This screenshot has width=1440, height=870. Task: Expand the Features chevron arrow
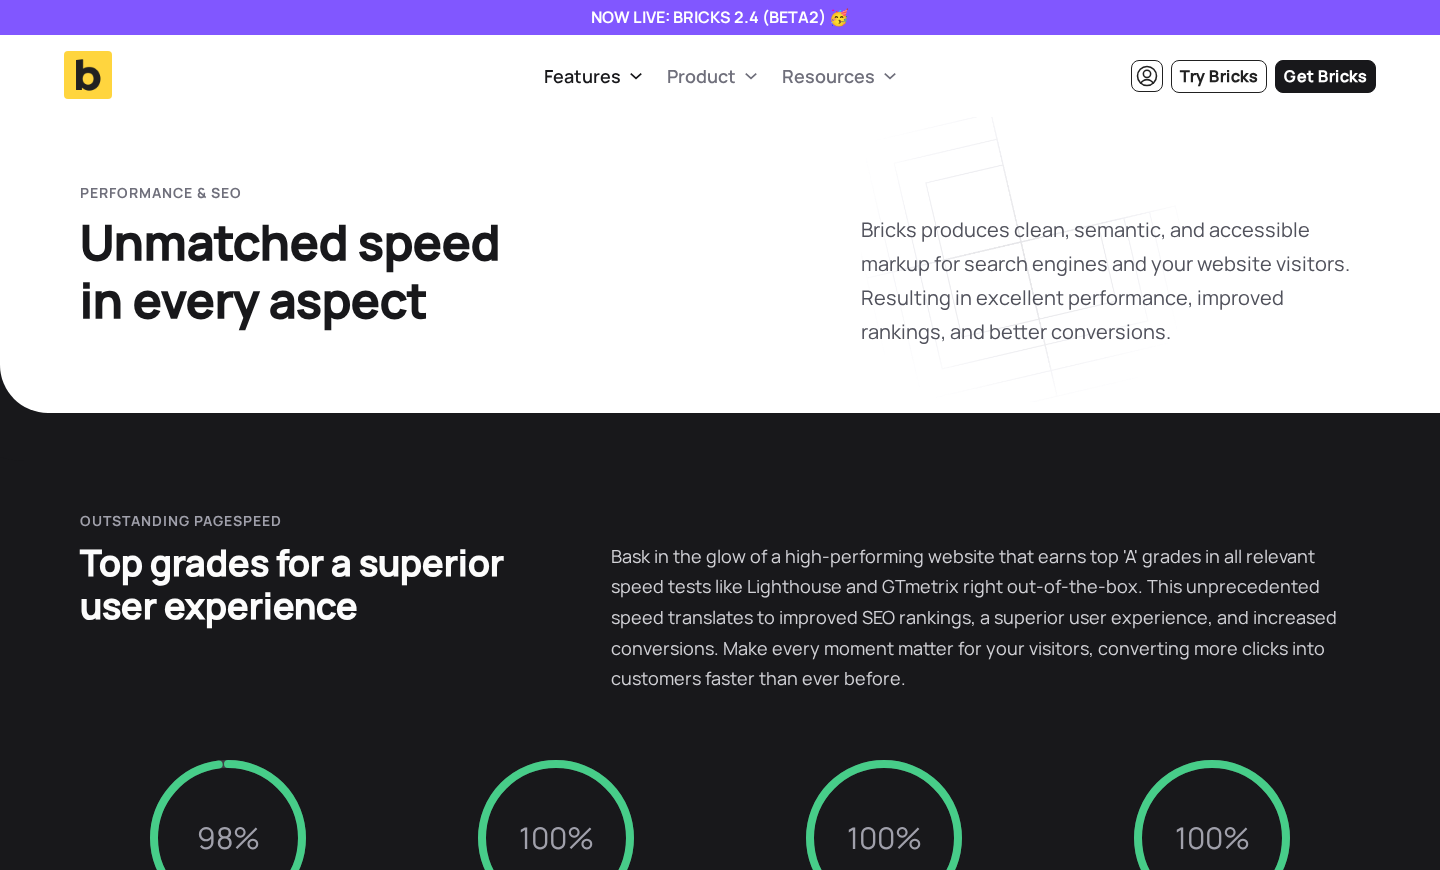coord(635,76)
